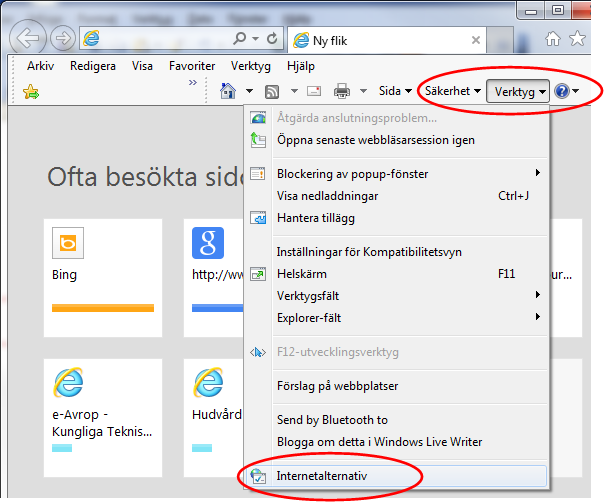Open the search dropdown arrow in address bar

click(x=254, y=39)
